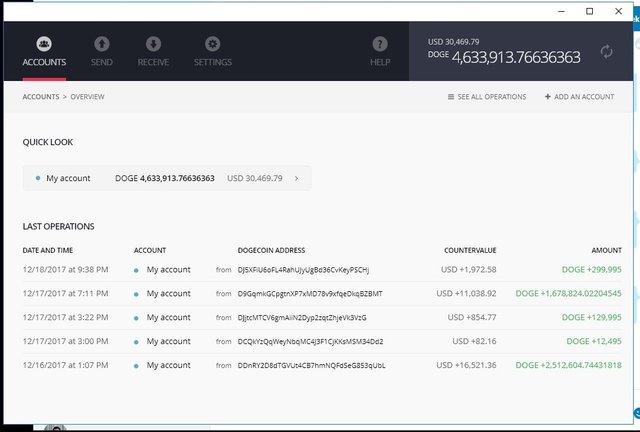Click COUNTERVALUE column header
640x432 pixels.
(470, 250)
